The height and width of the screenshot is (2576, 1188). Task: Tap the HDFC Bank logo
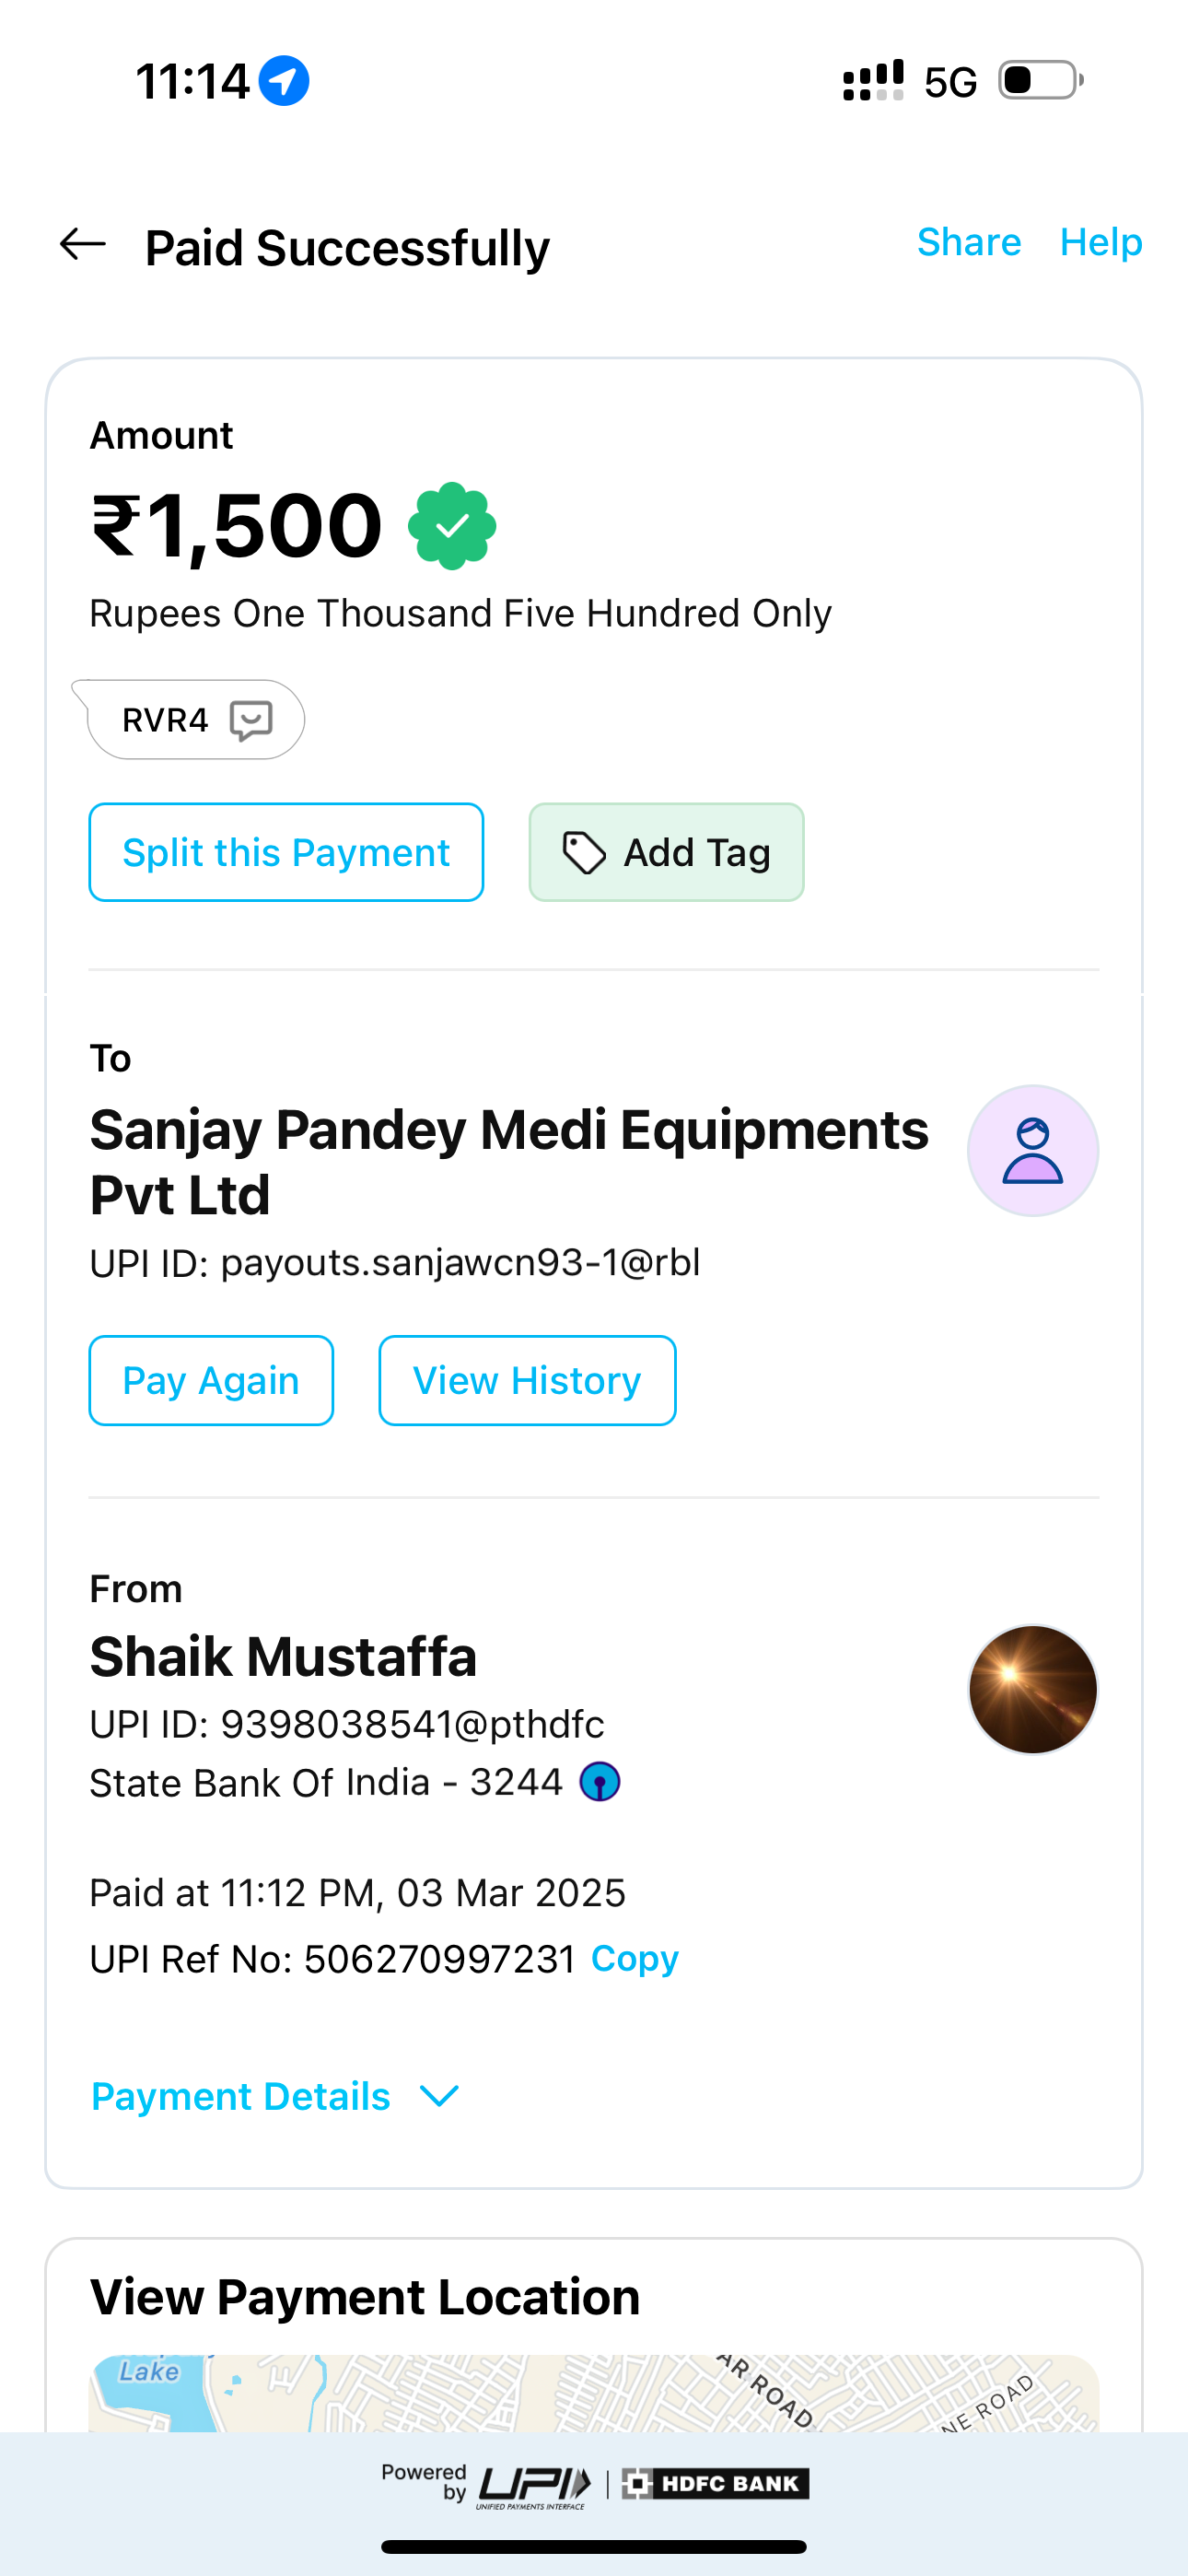[716, 2484]
